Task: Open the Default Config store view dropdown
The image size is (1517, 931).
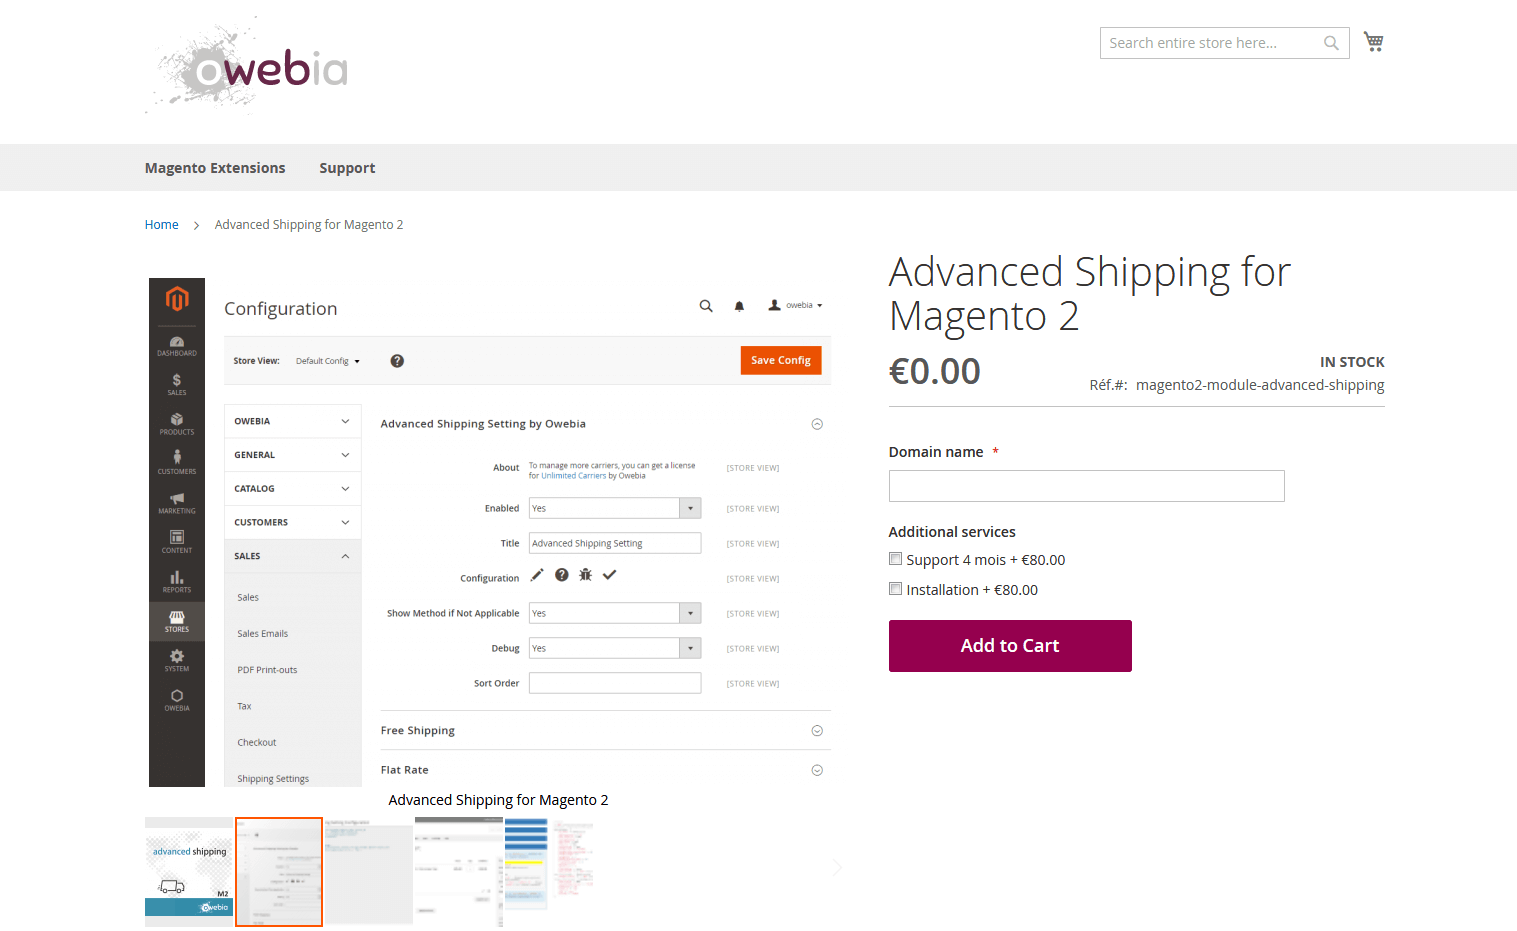Action: (x=328, y=361)
